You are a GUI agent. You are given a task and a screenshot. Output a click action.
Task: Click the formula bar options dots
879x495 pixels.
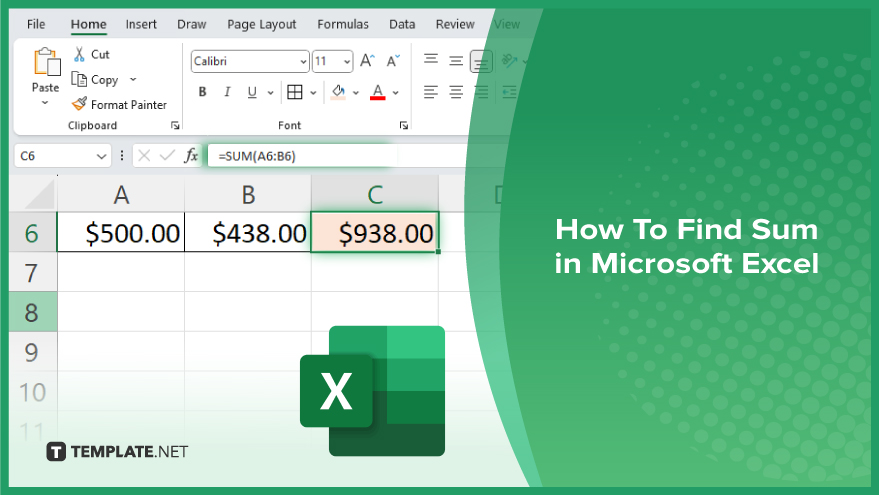coord(122,156)
